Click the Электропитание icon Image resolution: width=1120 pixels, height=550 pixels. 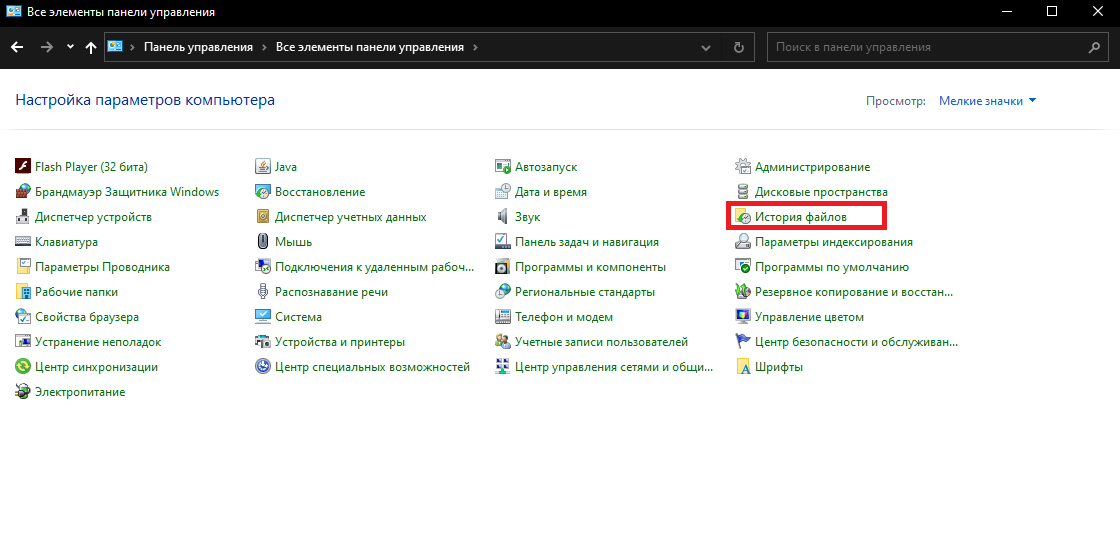pyautogui.click(x=23, y=391)
